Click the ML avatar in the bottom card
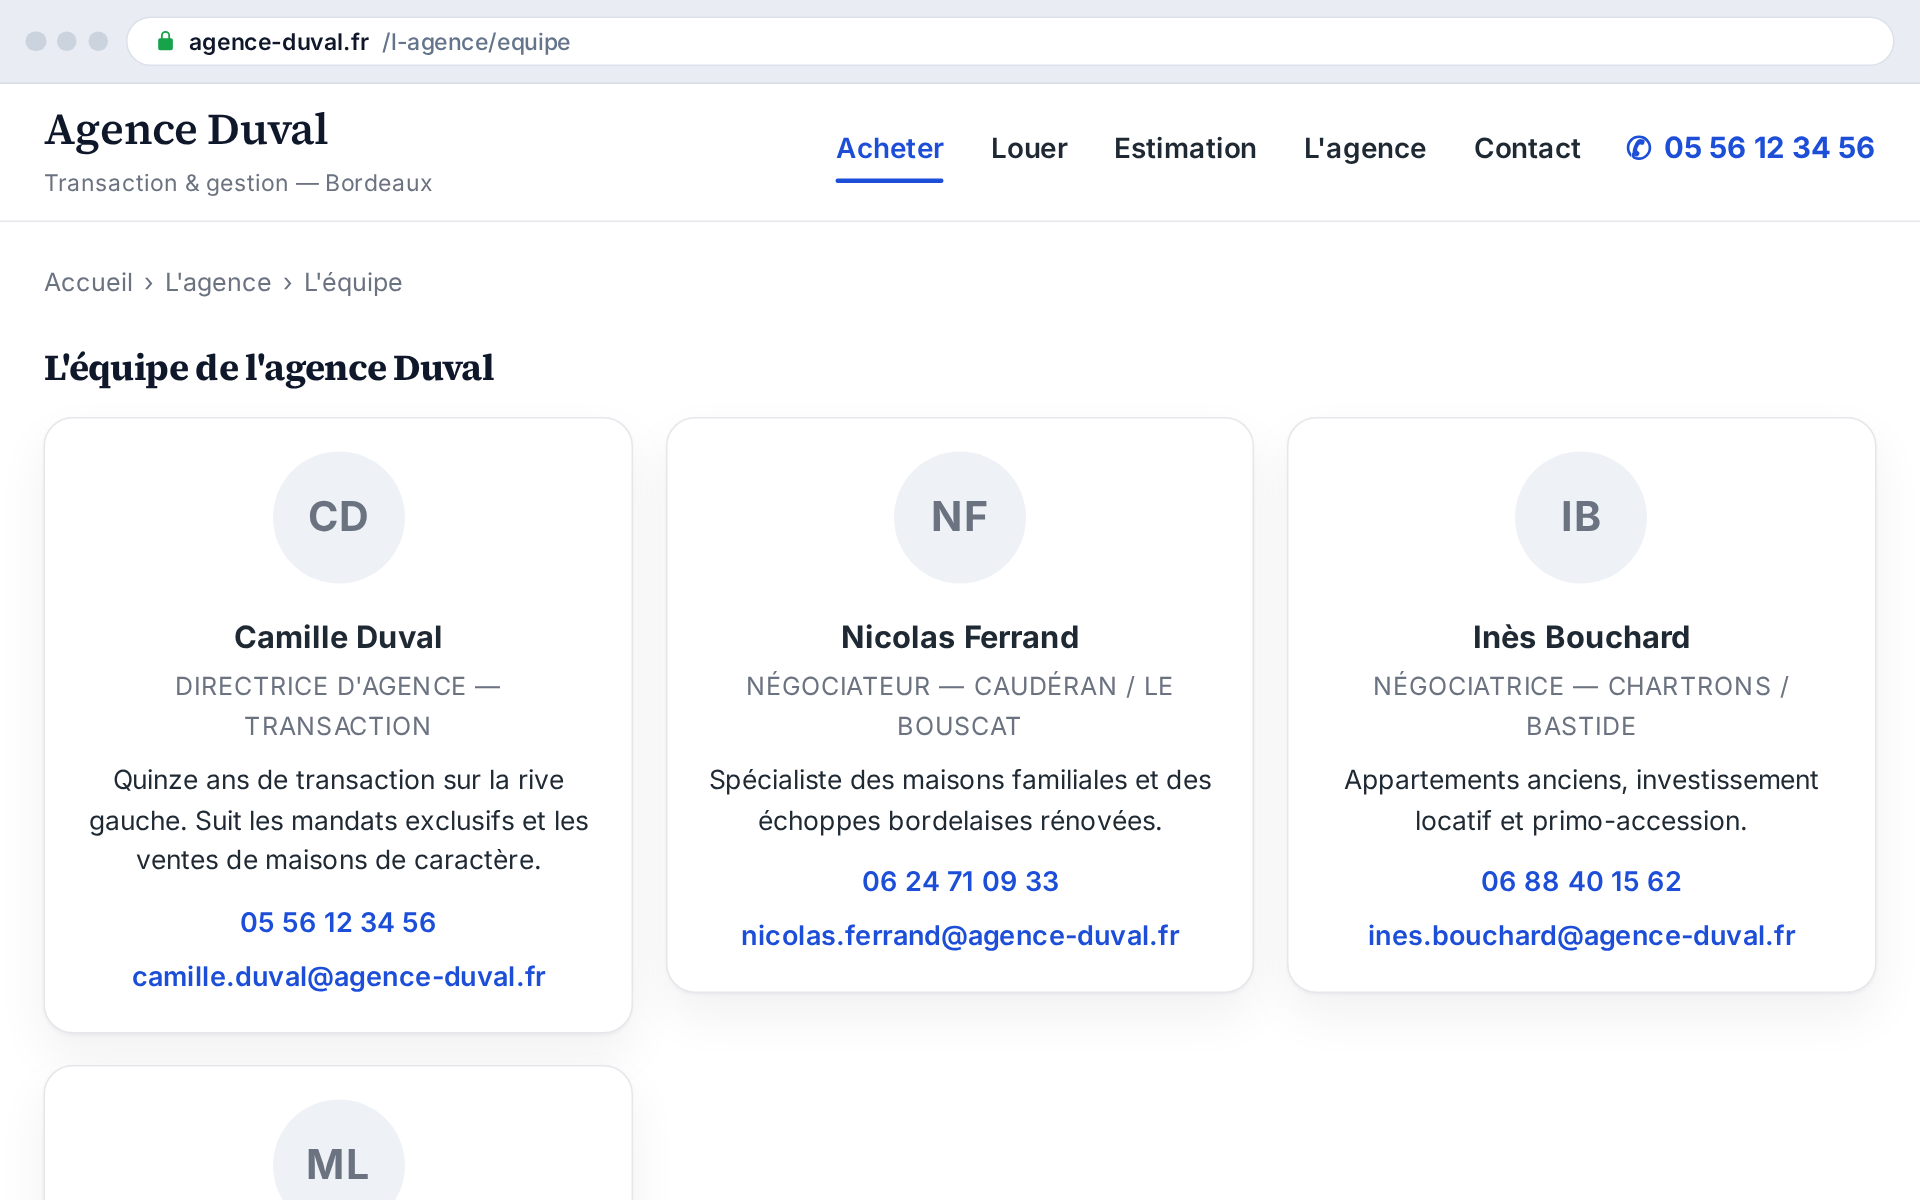 click(x=338, y=1150)
